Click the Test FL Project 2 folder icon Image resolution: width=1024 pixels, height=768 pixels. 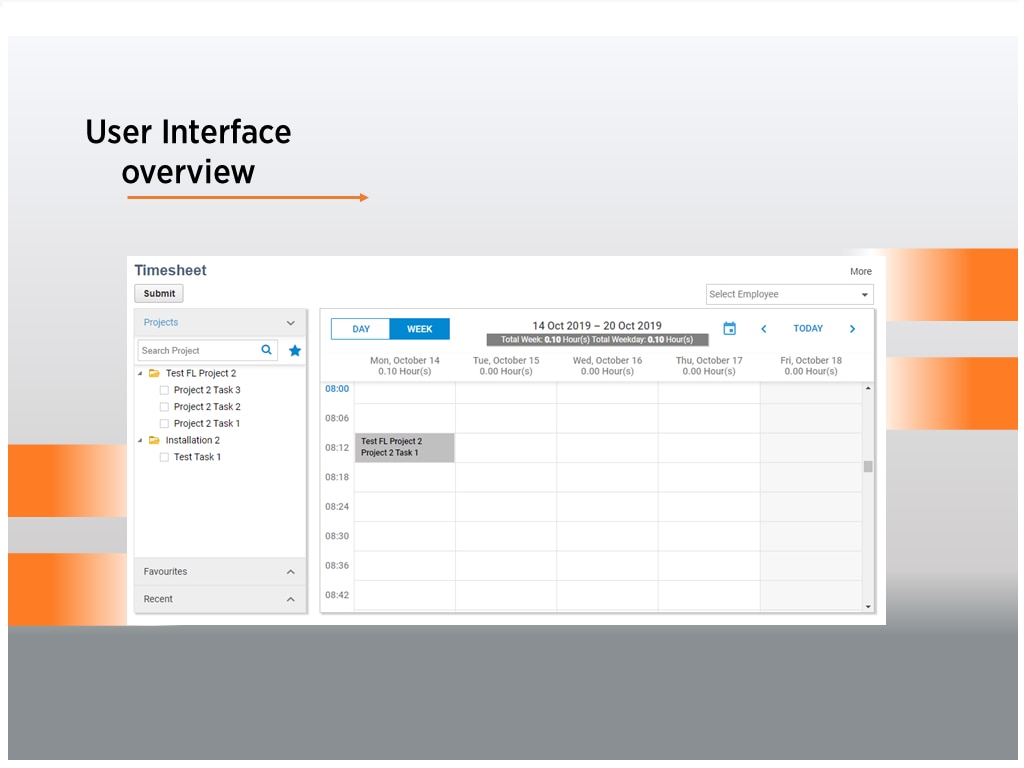(154, 373)
